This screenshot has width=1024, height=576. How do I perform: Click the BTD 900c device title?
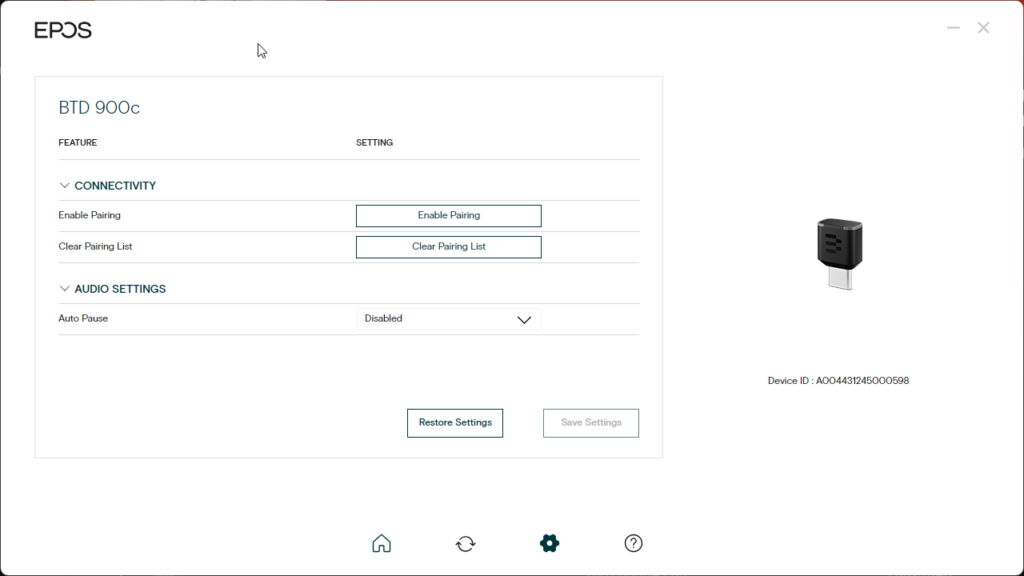coord(99,108)
